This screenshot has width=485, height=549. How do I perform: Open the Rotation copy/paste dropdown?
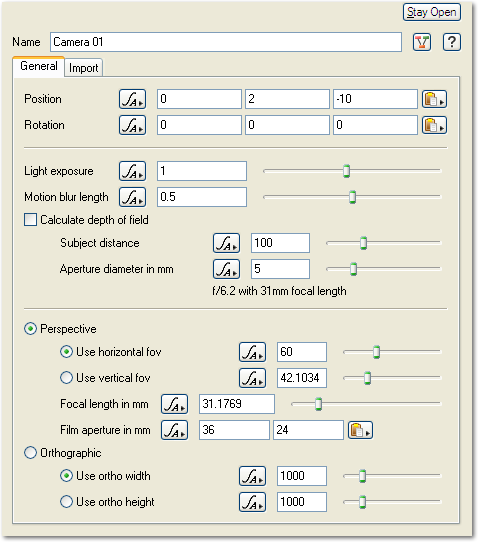tap(434, 125)
